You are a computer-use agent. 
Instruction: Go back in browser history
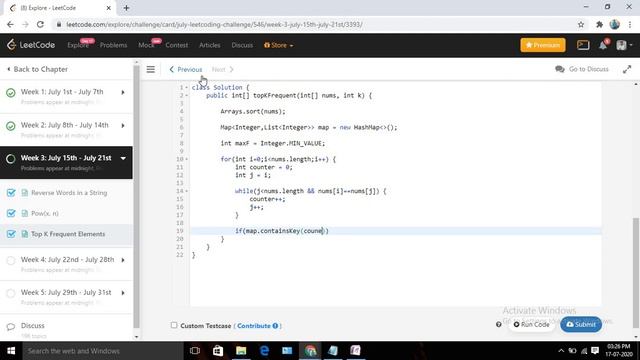point(10,24)
